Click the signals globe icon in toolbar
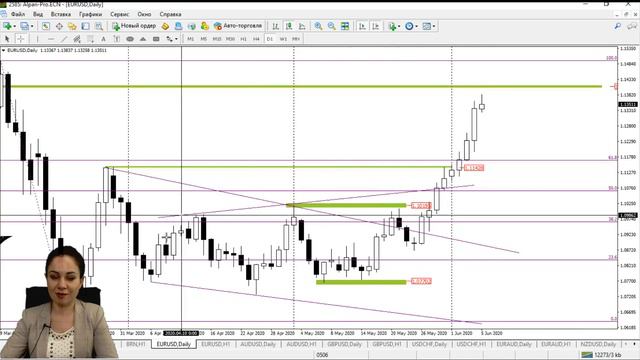Viewport: 640px width, 360px height. (191, 26)
